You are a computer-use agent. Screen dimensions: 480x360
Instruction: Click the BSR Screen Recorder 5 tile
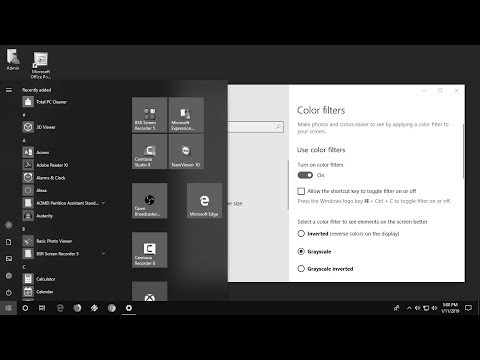tap(150, 115)
